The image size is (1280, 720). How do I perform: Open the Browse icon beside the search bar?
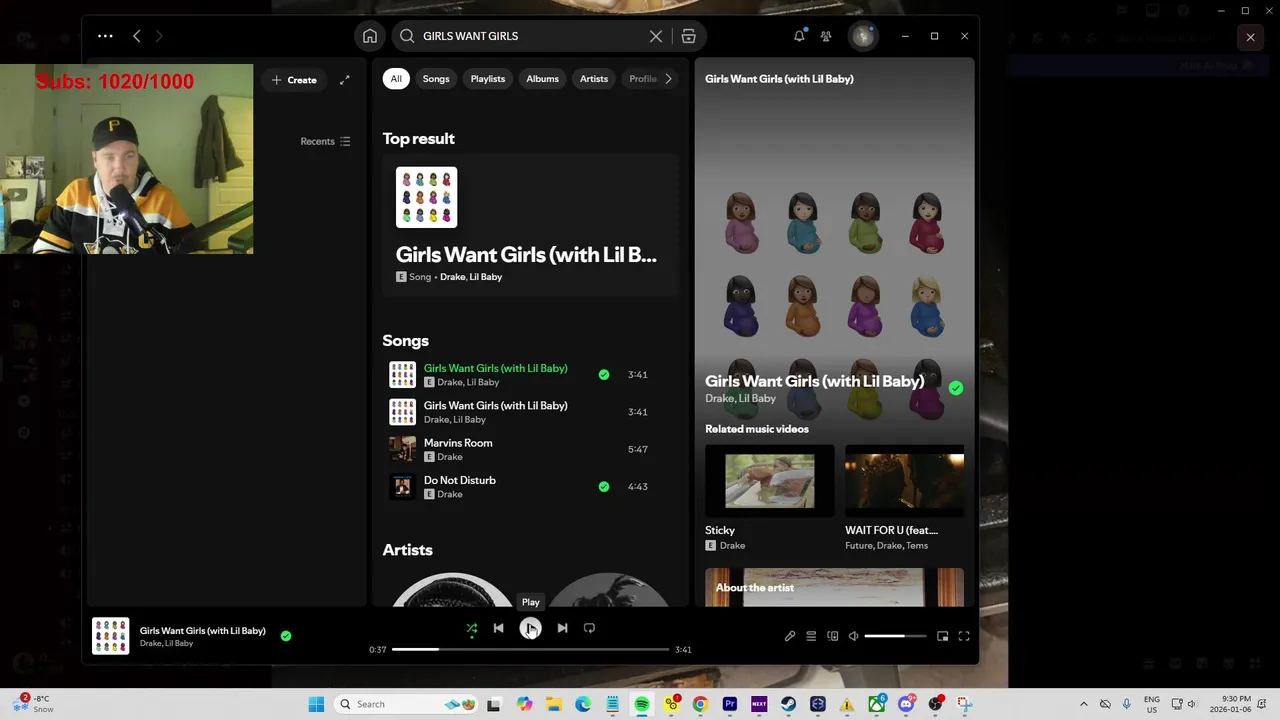[689, 36]
